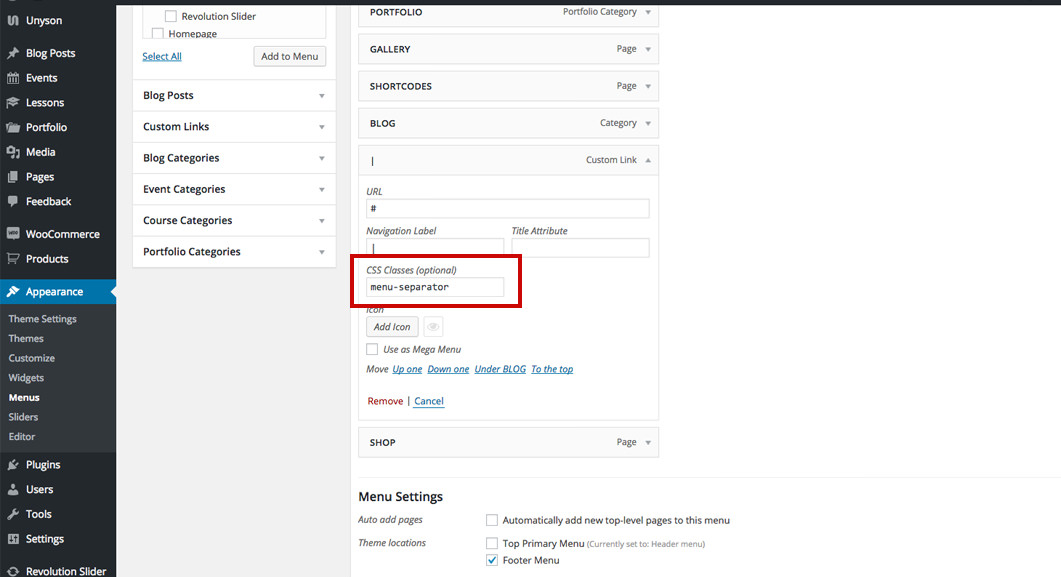
Task: Click the Add to Menu button
Action: click(x=290, y=56)
